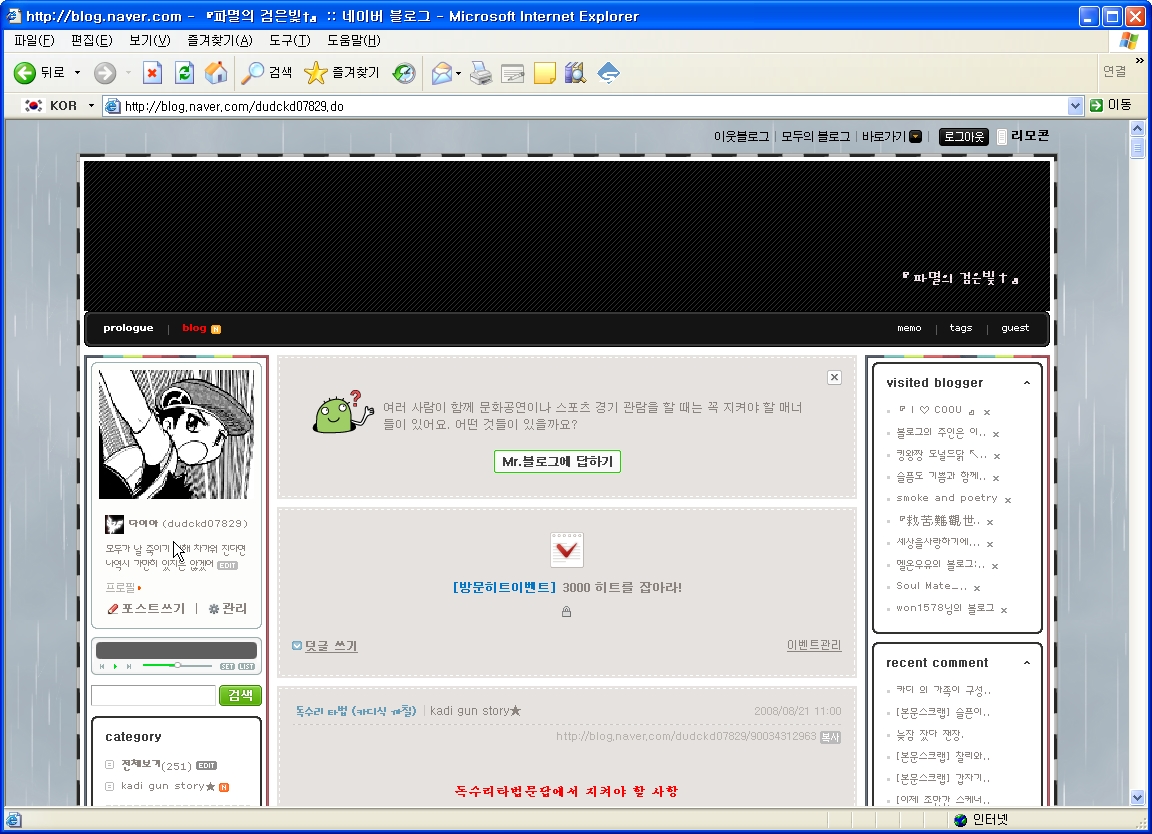Open the 도구(T) menu

click(x=289, y=40)
